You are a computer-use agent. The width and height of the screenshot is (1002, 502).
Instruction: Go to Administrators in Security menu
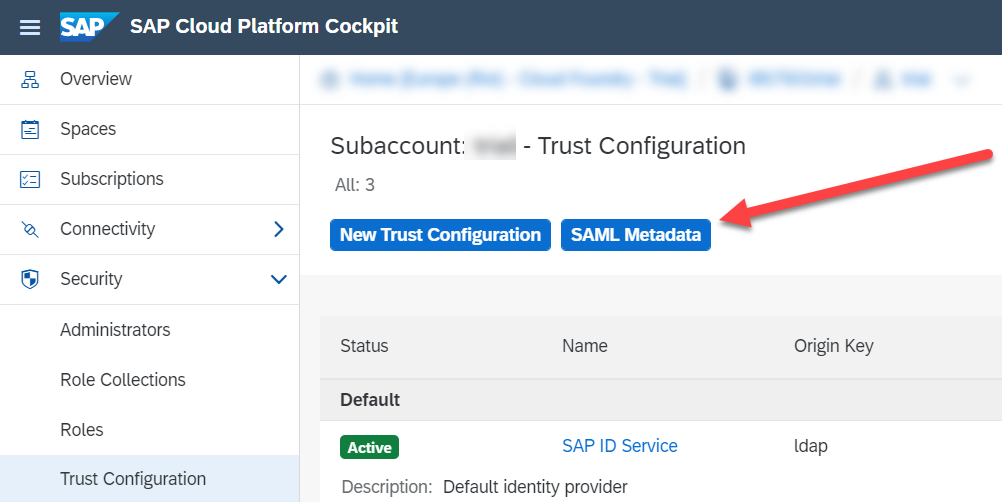coord(115,330)
